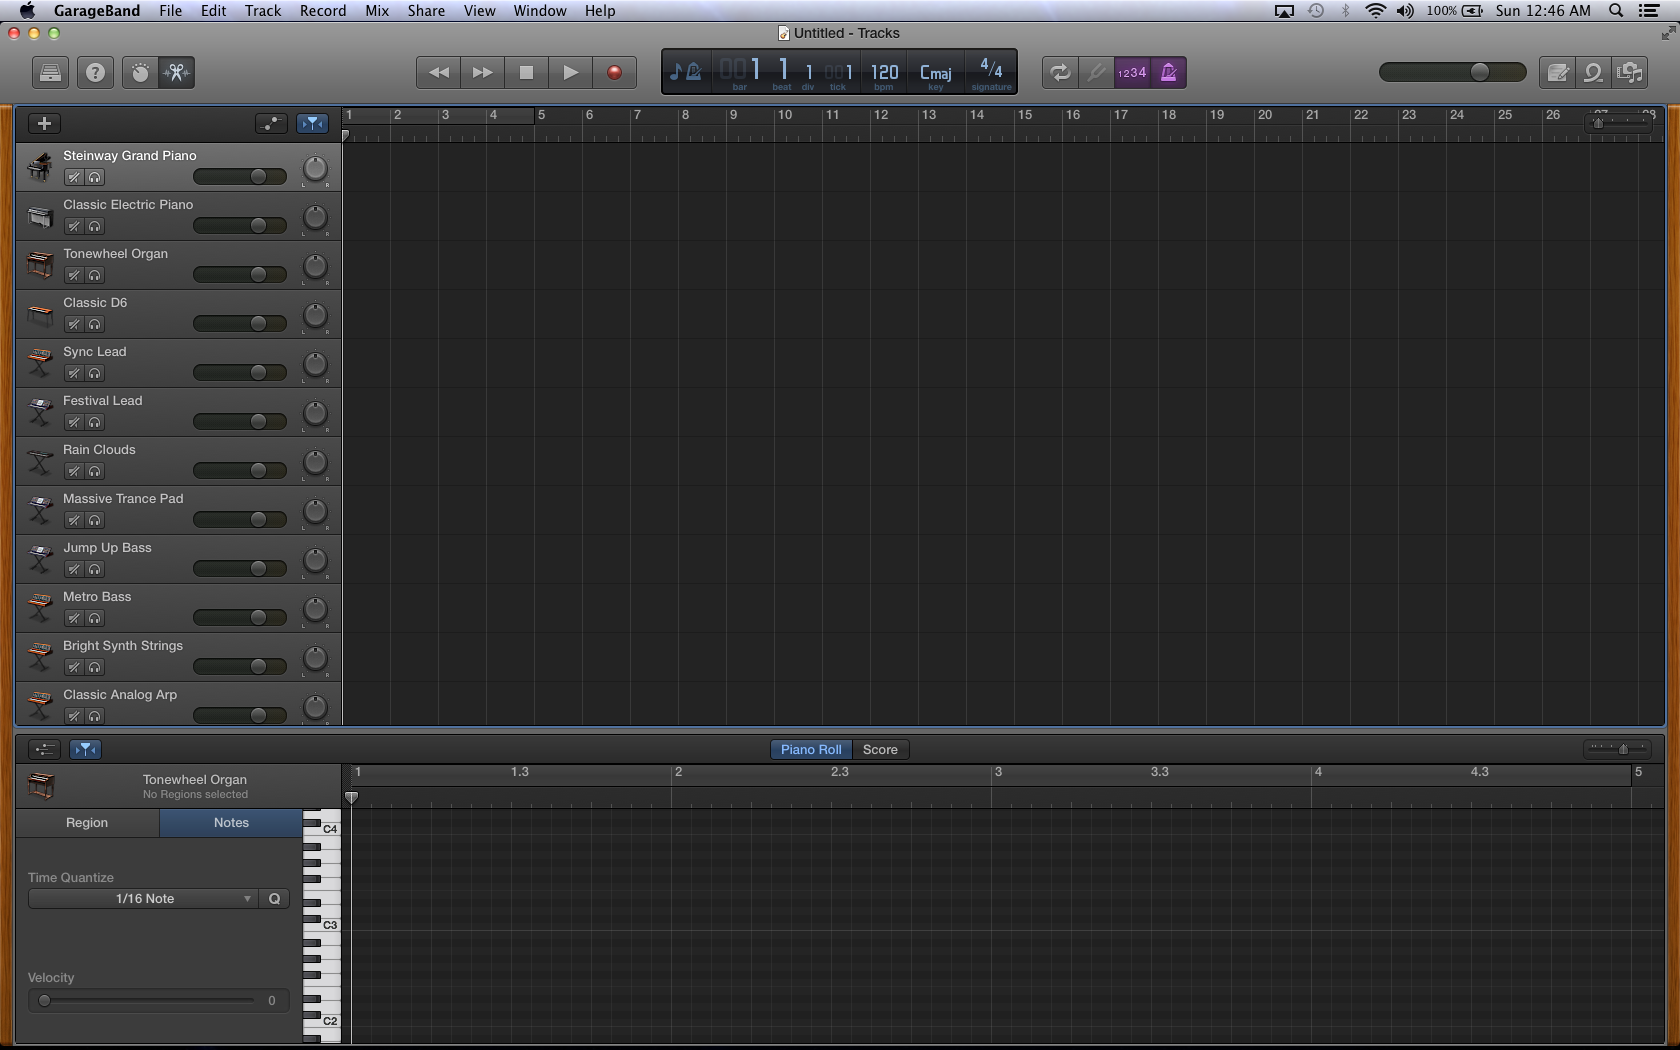The height and width of the screenshot is (1050, 1680).
Task: Click the editor automation button at left
Action: point(44,749)
